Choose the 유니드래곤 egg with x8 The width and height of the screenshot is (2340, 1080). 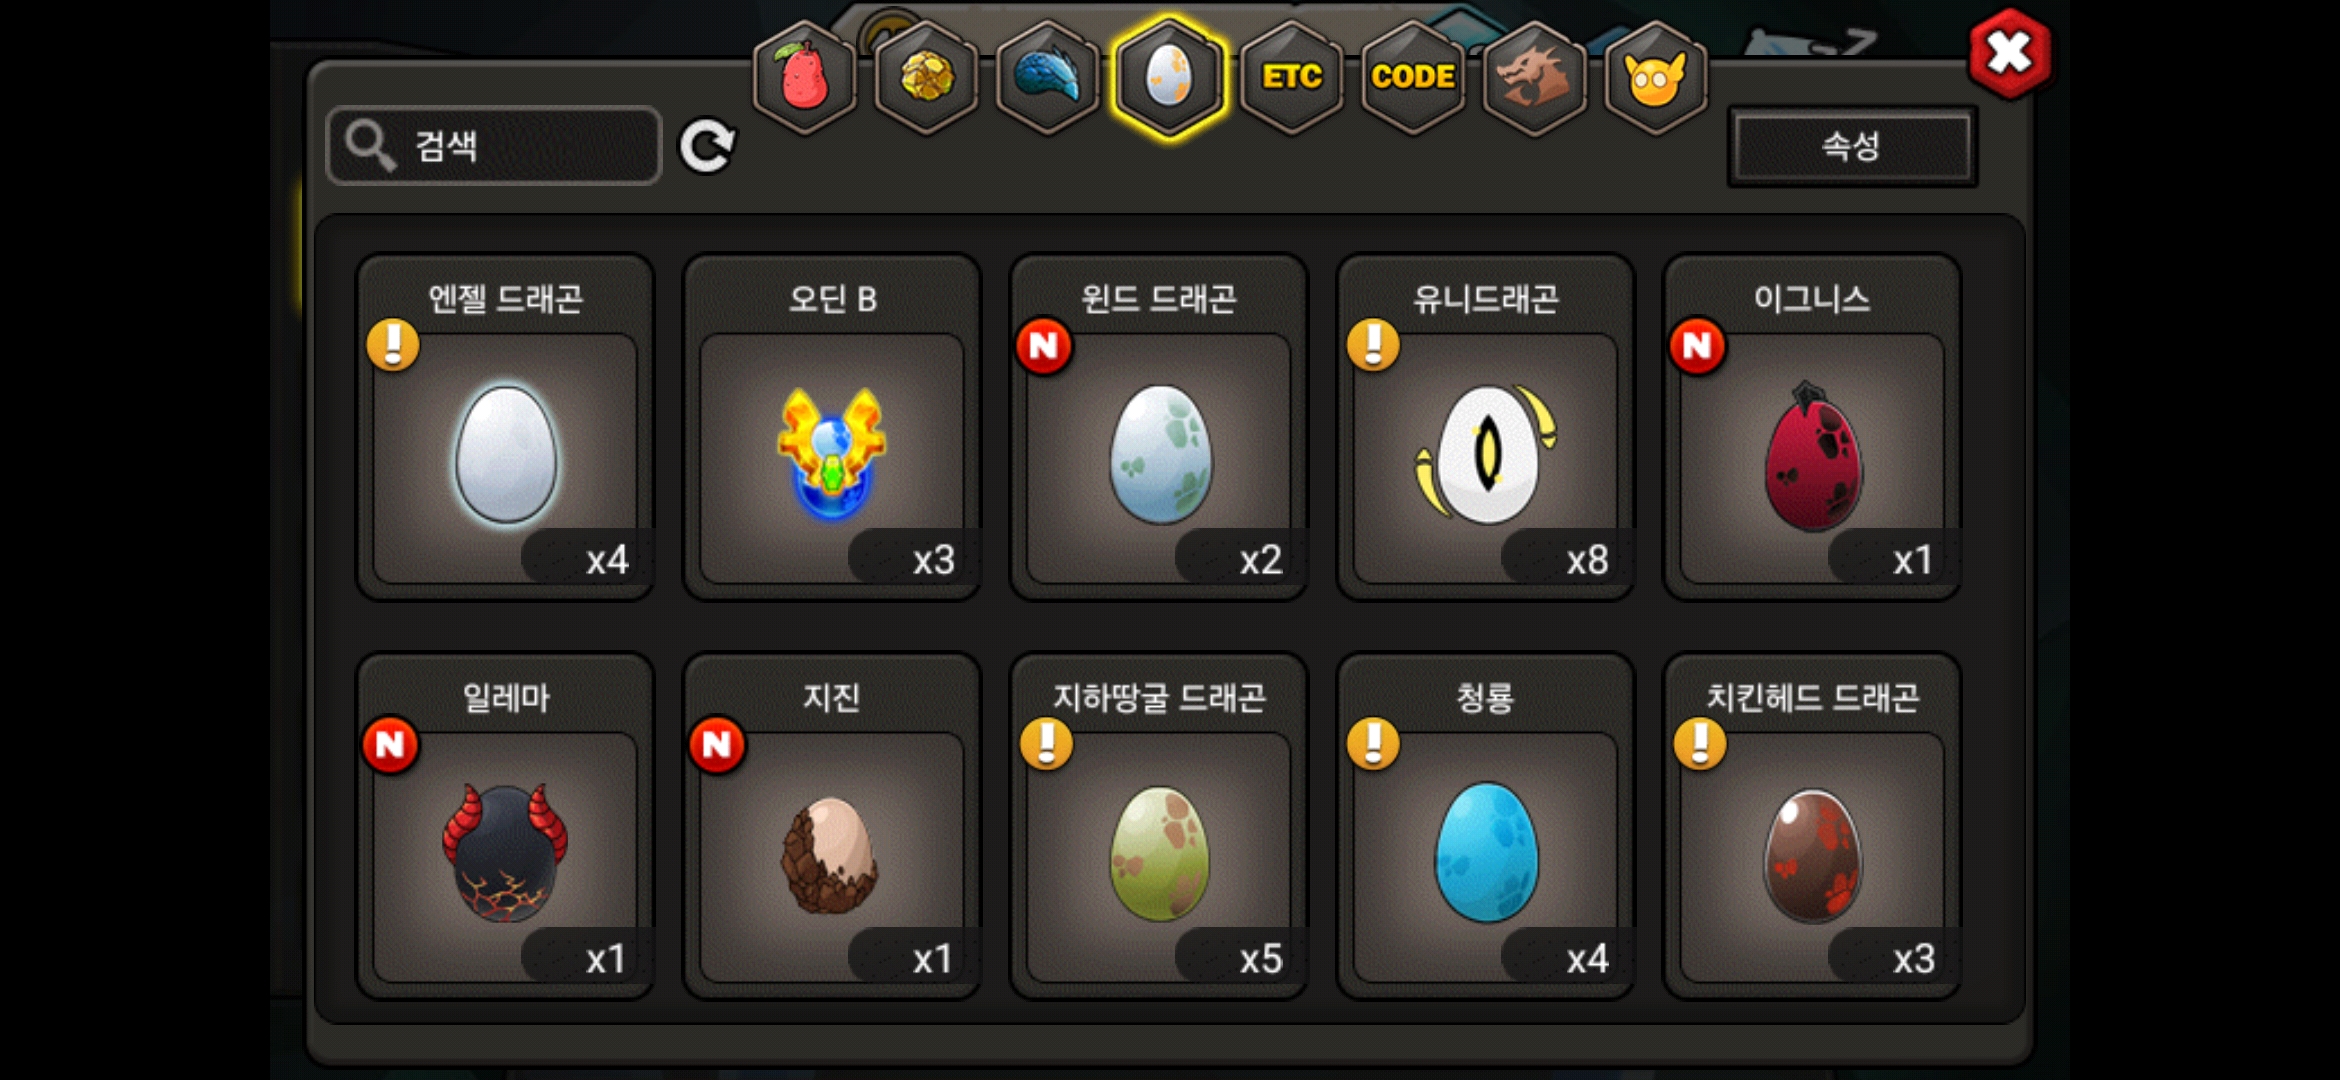point(1485,428)
